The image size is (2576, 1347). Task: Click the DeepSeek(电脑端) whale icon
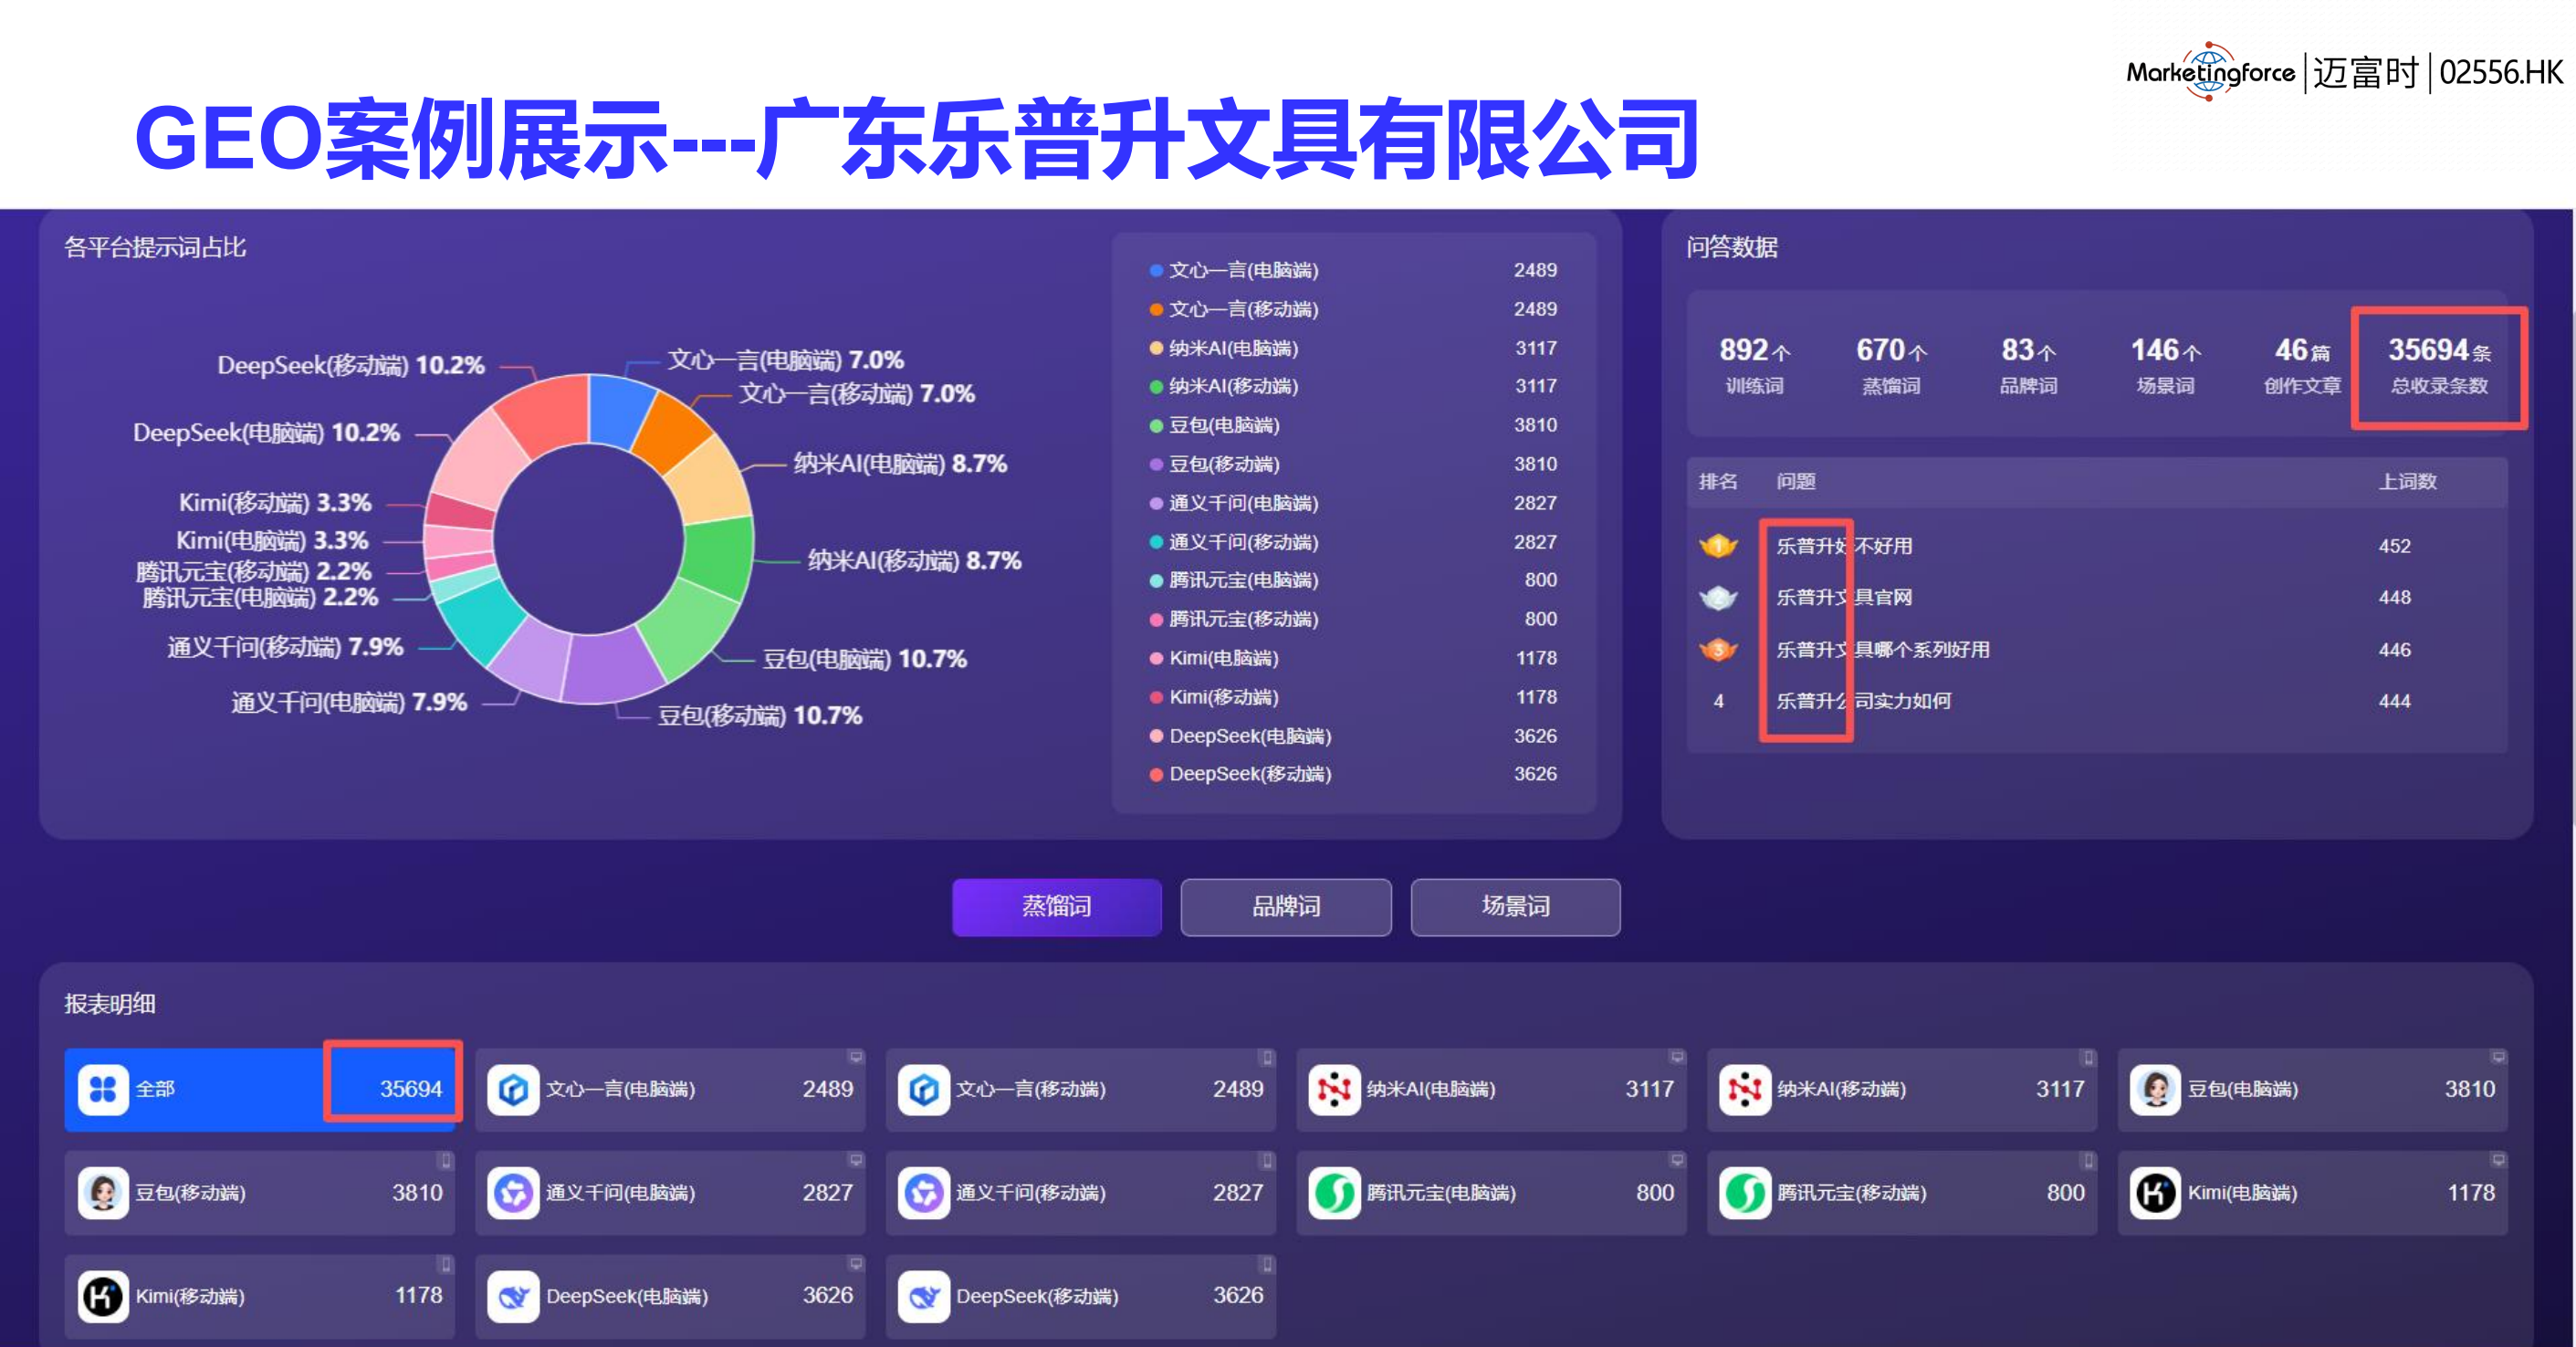[513, 1296]
